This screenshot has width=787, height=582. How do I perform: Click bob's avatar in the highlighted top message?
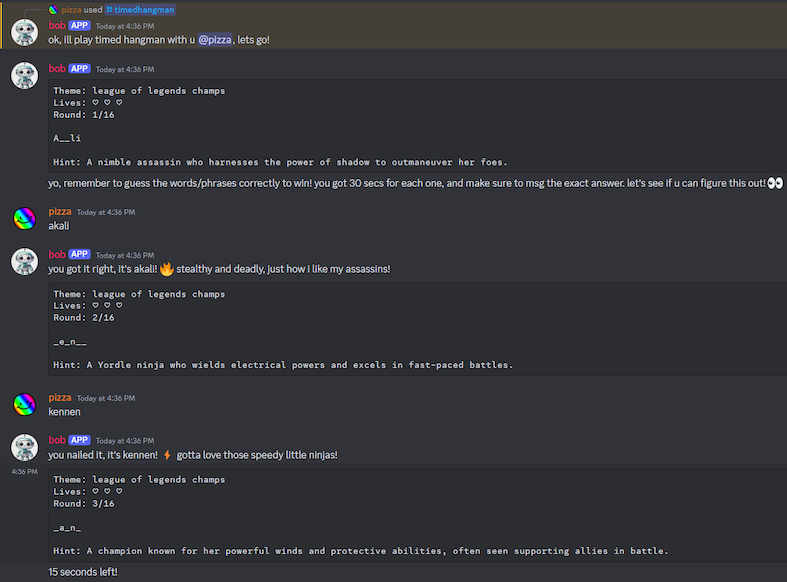pyautogui.click(x=25, y=33)
